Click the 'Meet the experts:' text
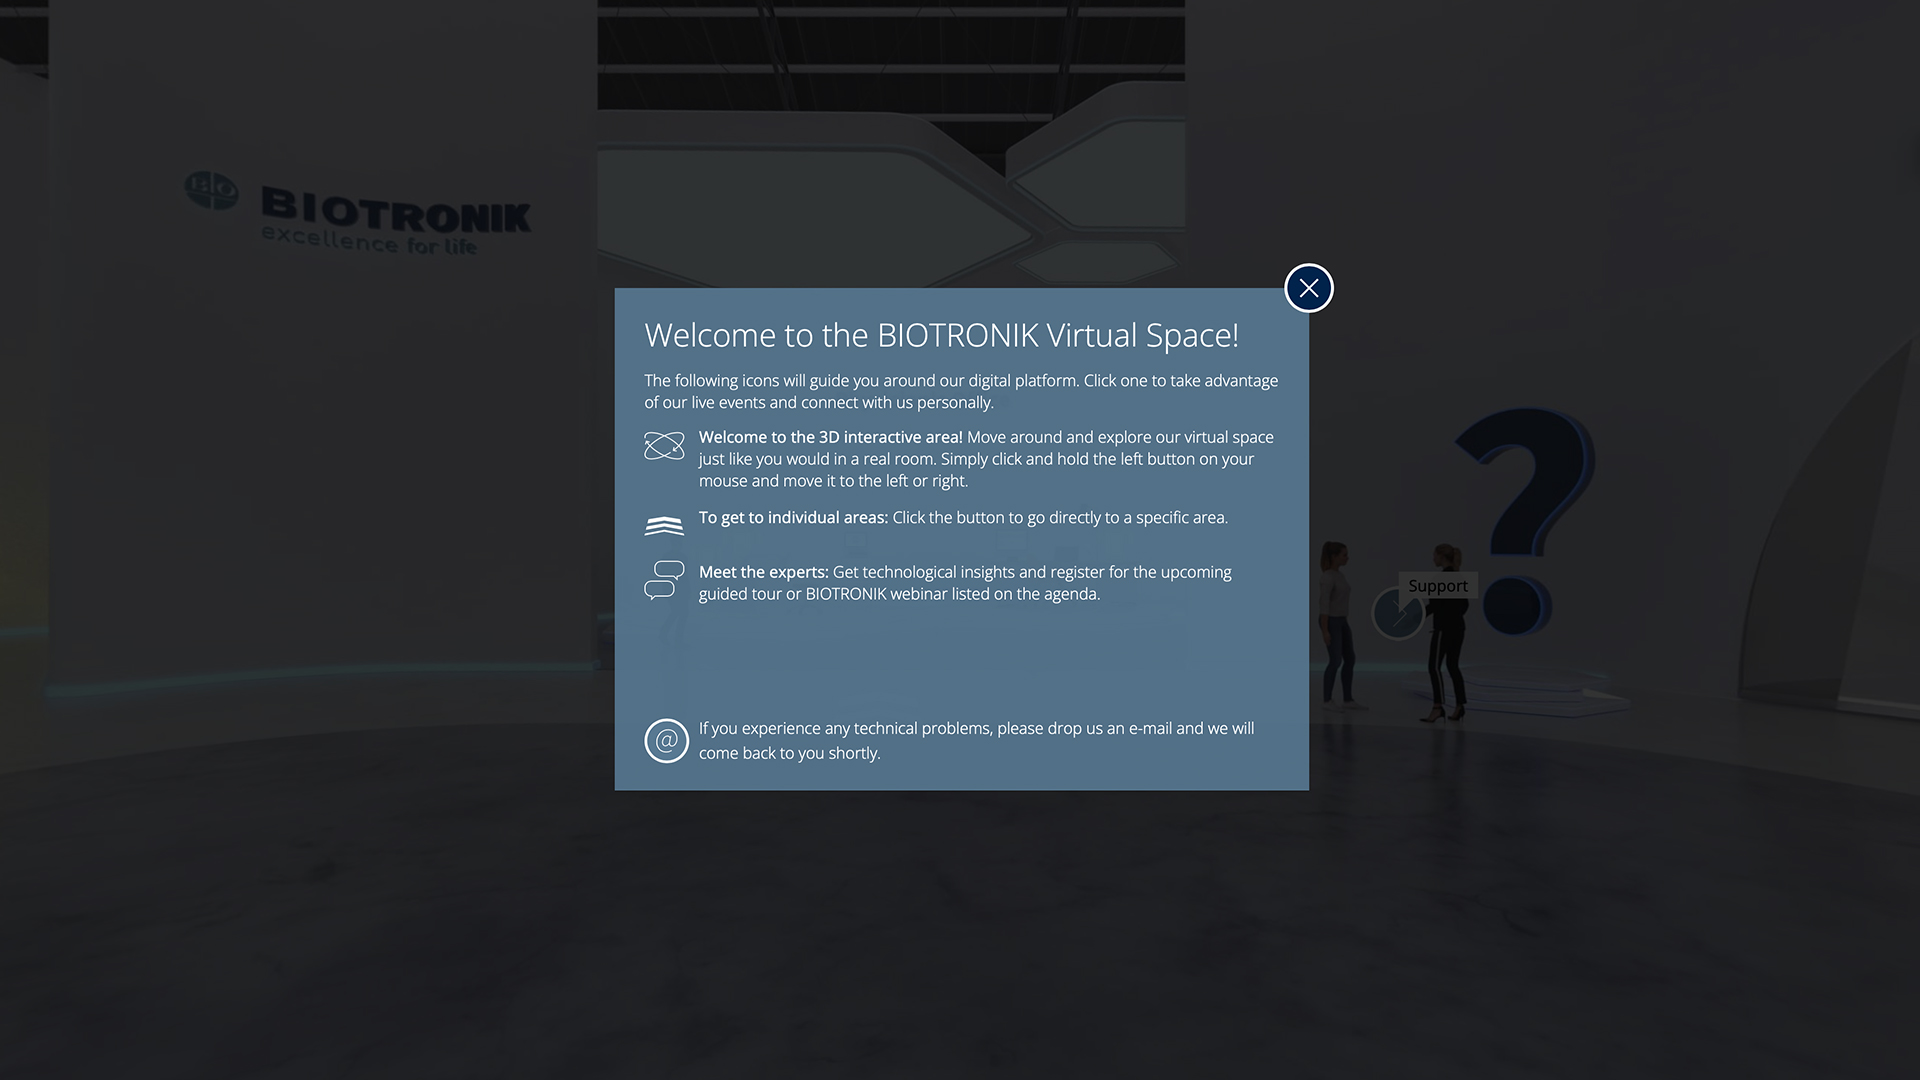This screenshot has width=1920, height=1080. click(x=763, y=572)
